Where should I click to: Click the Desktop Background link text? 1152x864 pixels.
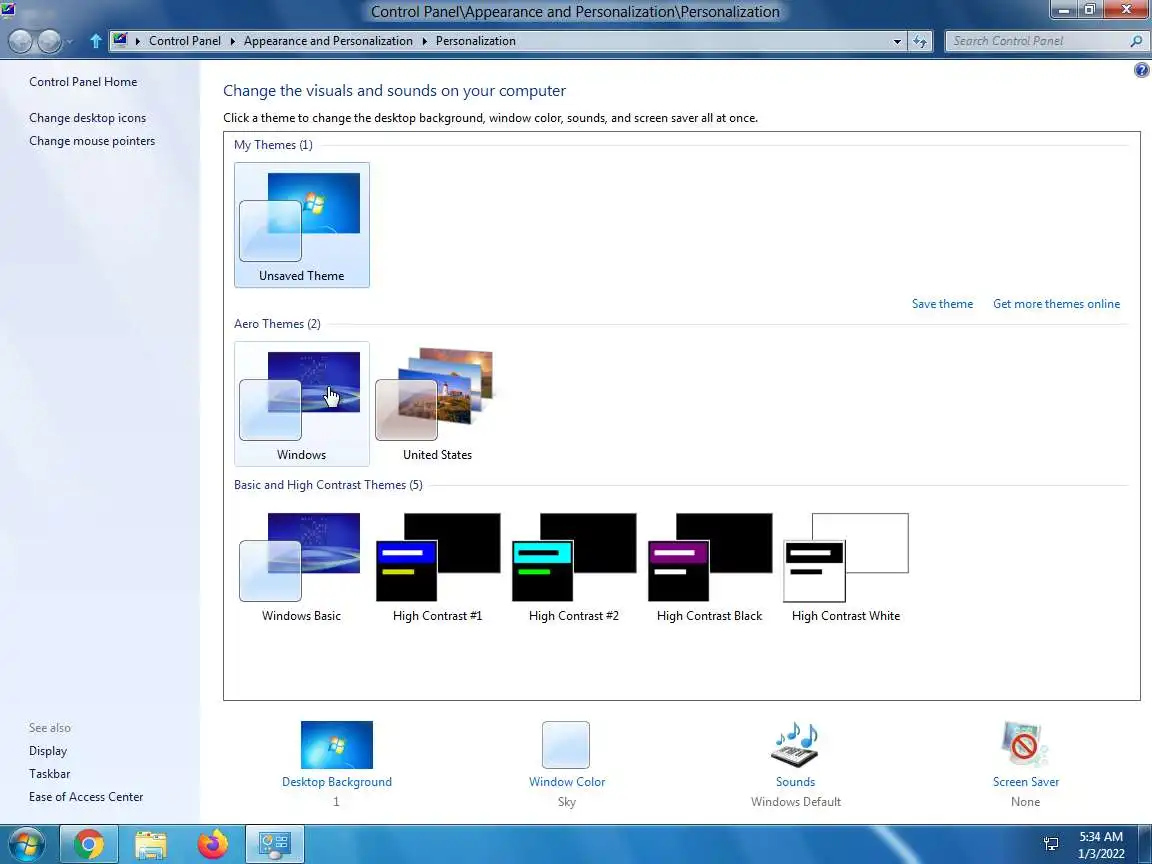point(336,782)
